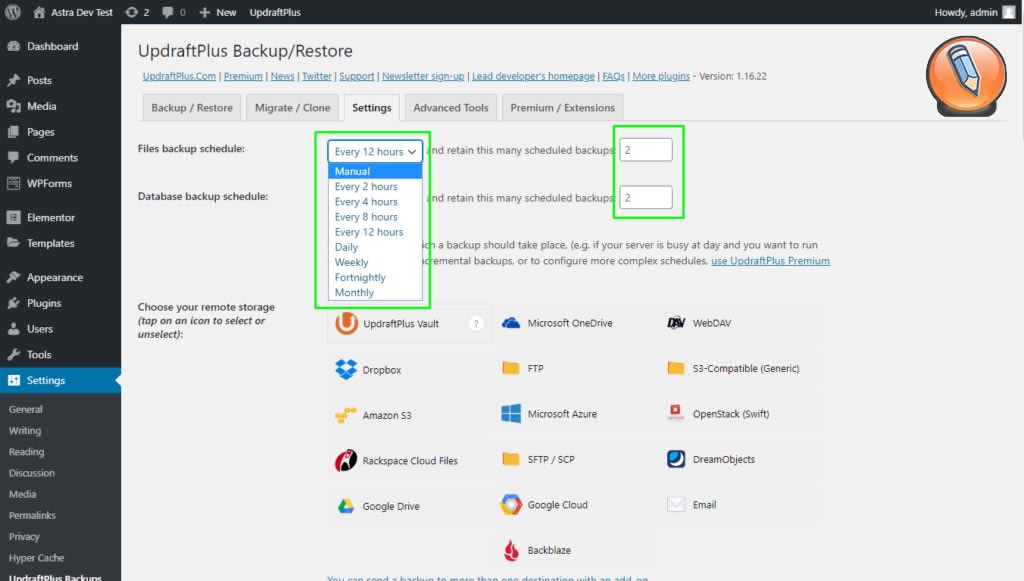
Task: Follow the use UpdraftPlus Premium link
Action: [771, 260]
